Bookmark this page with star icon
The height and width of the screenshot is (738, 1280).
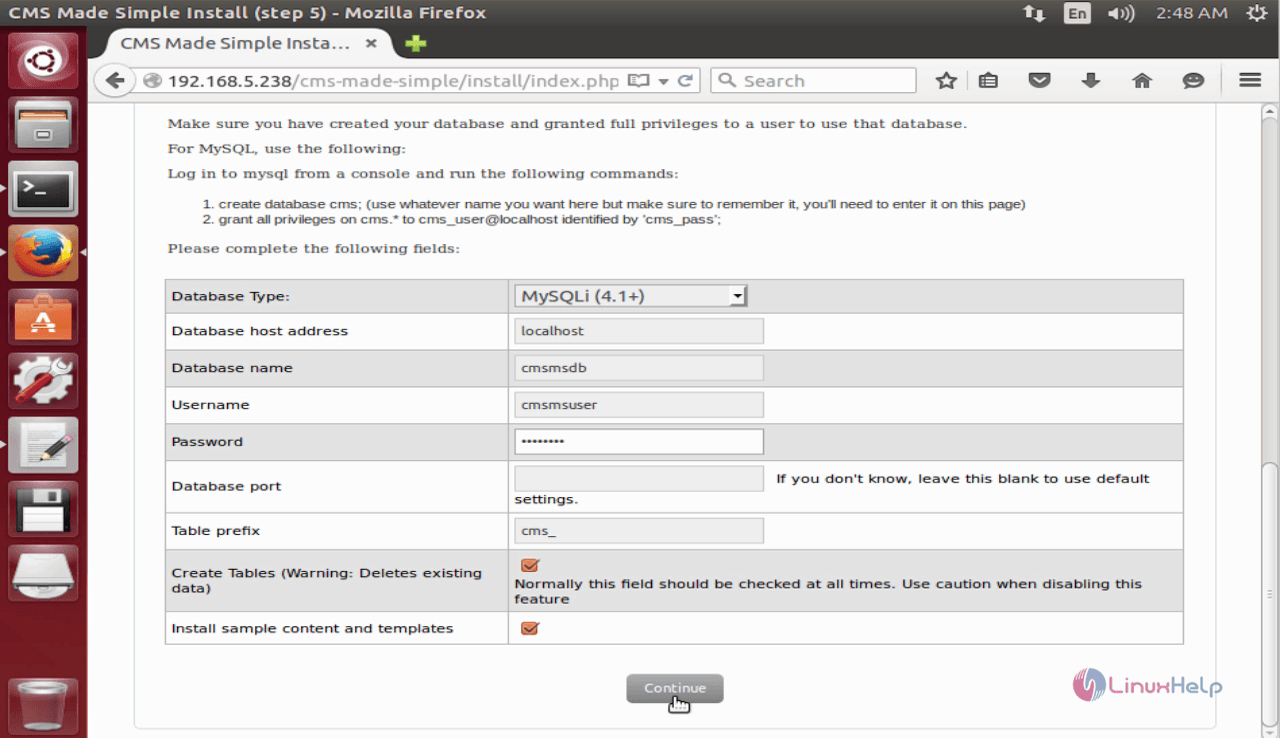pos(946,81)
